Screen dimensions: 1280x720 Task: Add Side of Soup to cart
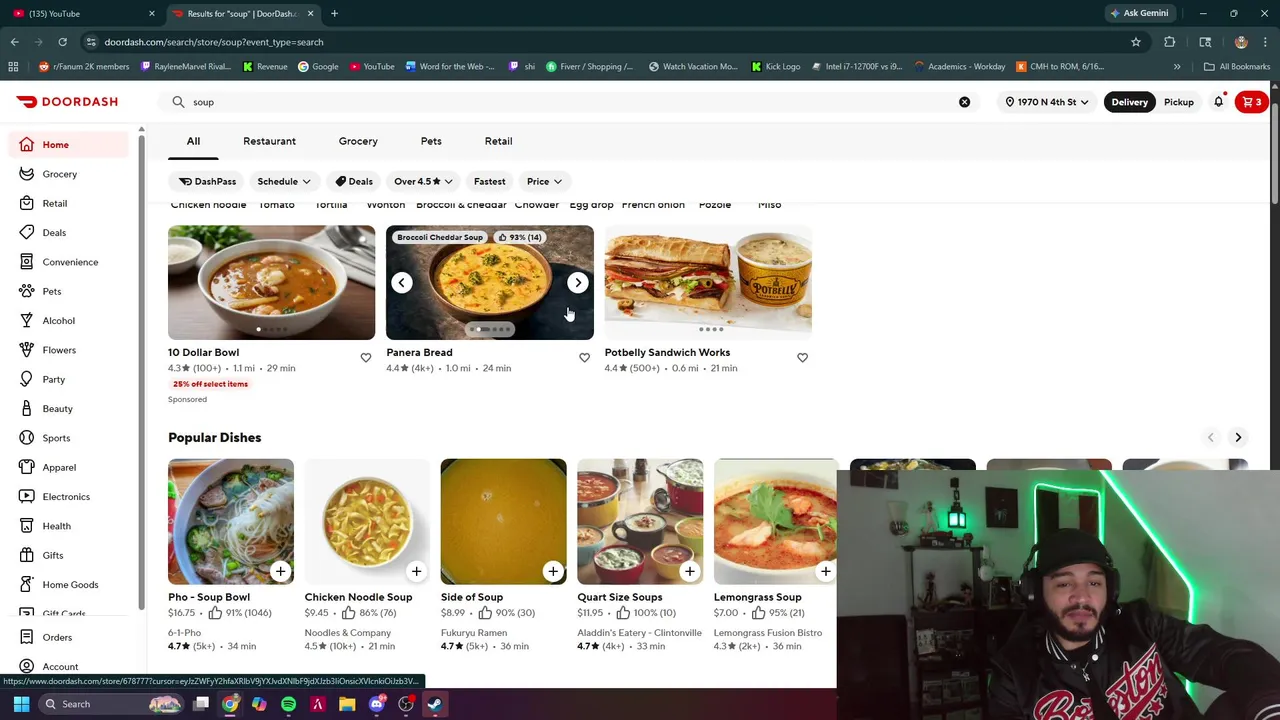coord(553,571)
